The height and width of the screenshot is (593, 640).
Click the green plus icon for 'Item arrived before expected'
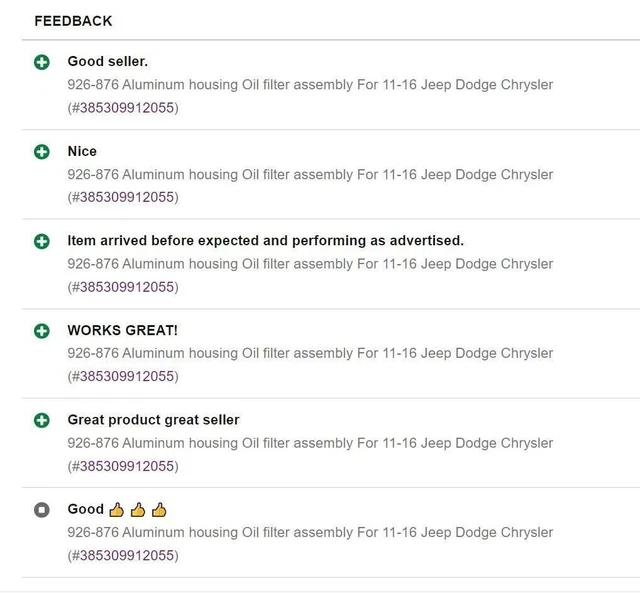click(42, 241)
